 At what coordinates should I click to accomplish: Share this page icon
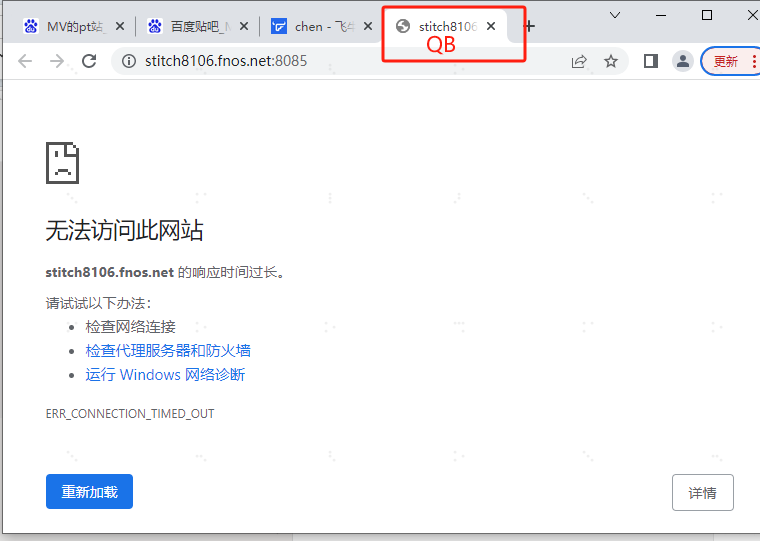[579, 62]
